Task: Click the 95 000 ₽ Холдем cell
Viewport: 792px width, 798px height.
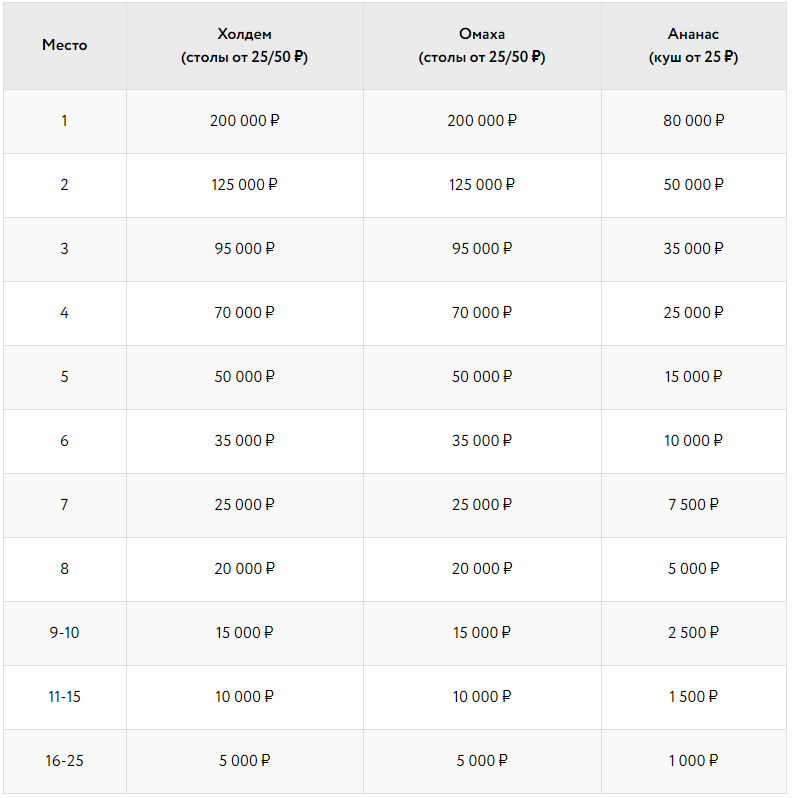Action: 244,249
